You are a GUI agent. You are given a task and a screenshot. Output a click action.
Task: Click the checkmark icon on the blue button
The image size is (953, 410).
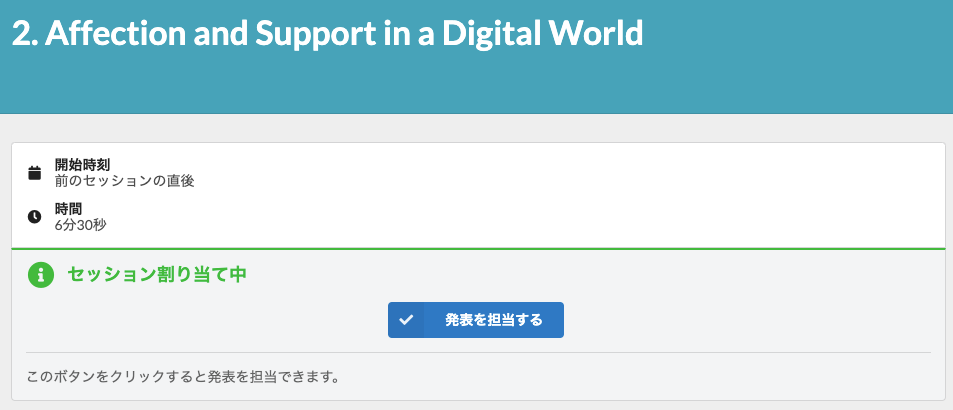[406, 320]
